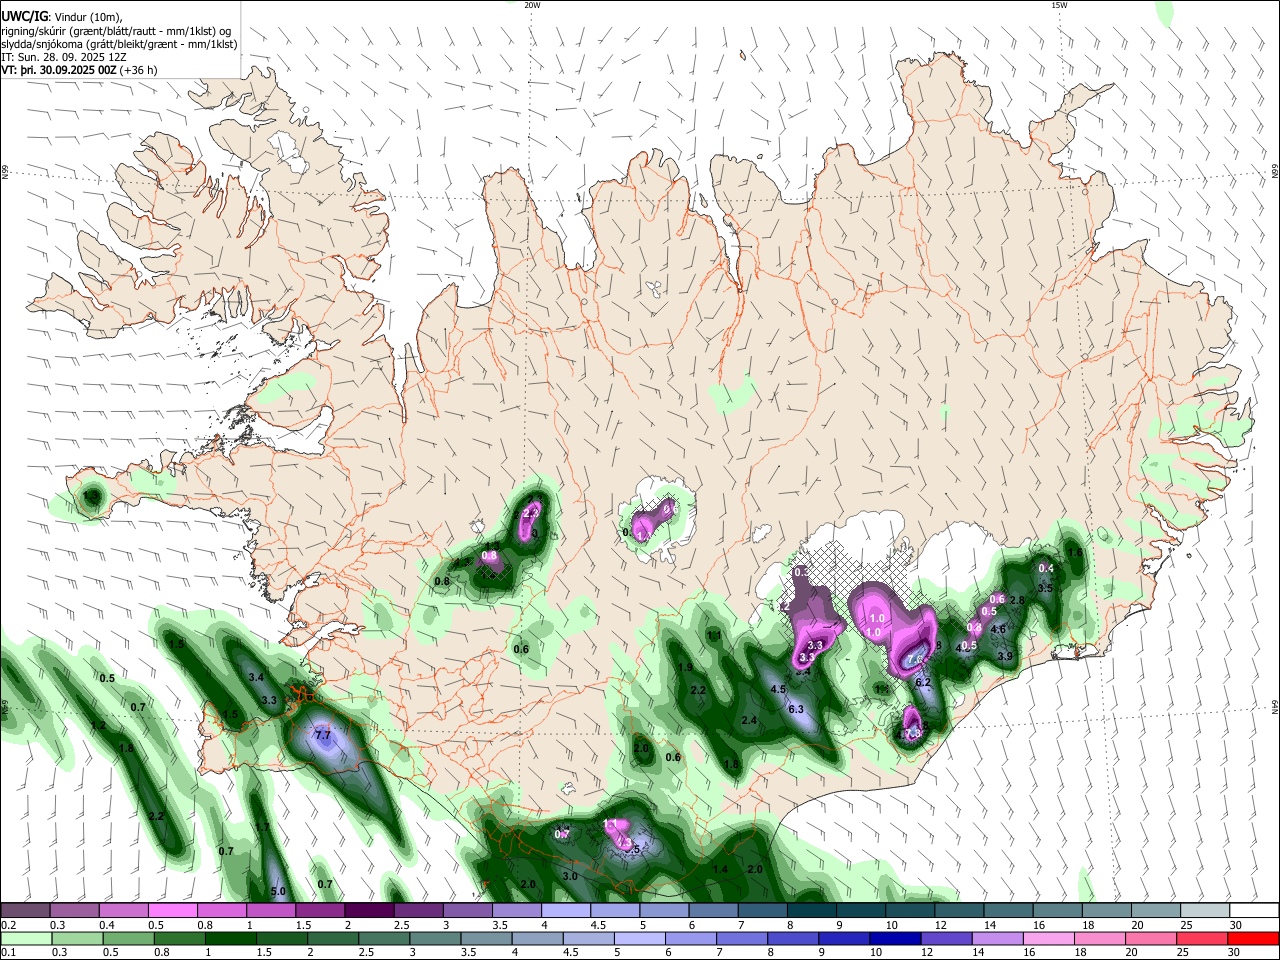Pick the pale green 0.1 rain legend swatch
This screenshot has width=1280, height=960.
click(x=25, y=938)
